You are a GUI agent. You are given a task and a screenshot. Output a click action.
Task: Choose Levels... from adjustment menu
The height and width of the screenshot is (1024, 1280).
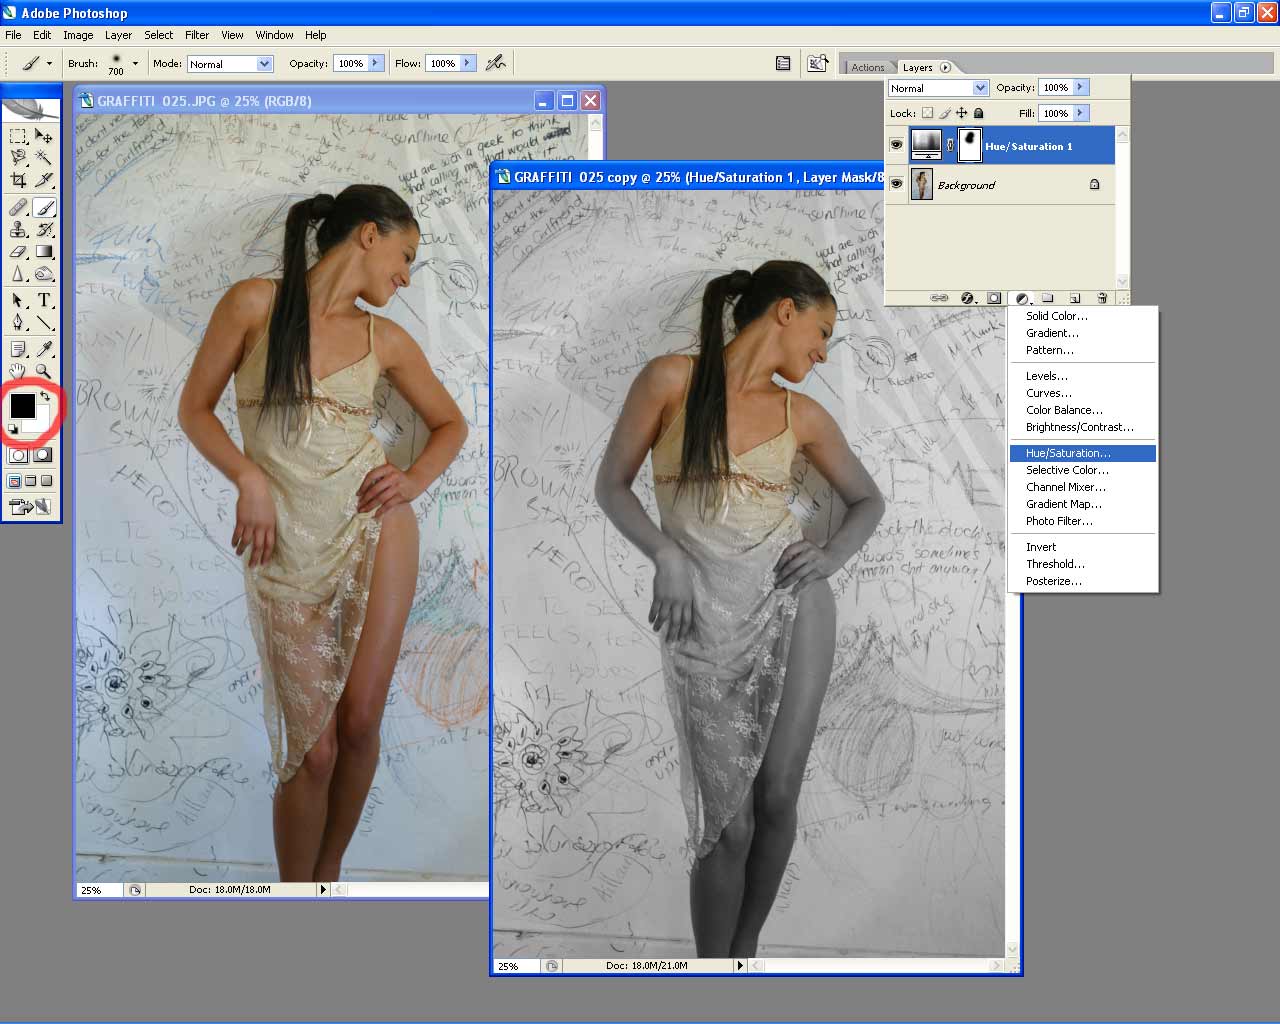(1083, 376)
